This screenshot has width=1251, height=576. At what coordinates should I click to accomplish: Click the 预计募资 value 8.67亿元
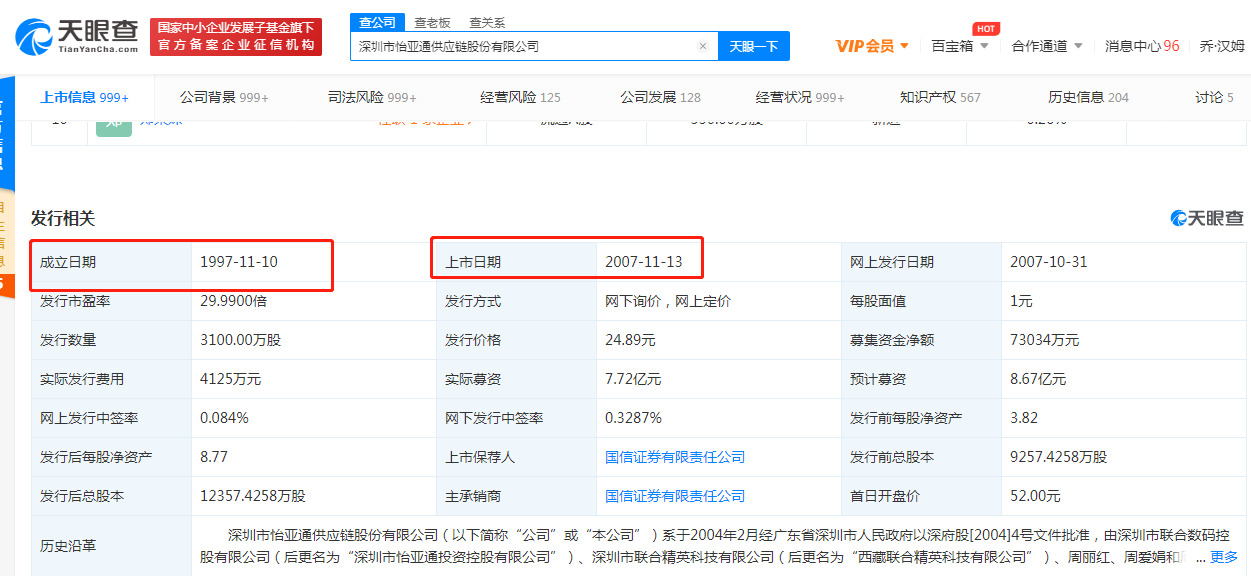pos(1038,379)
